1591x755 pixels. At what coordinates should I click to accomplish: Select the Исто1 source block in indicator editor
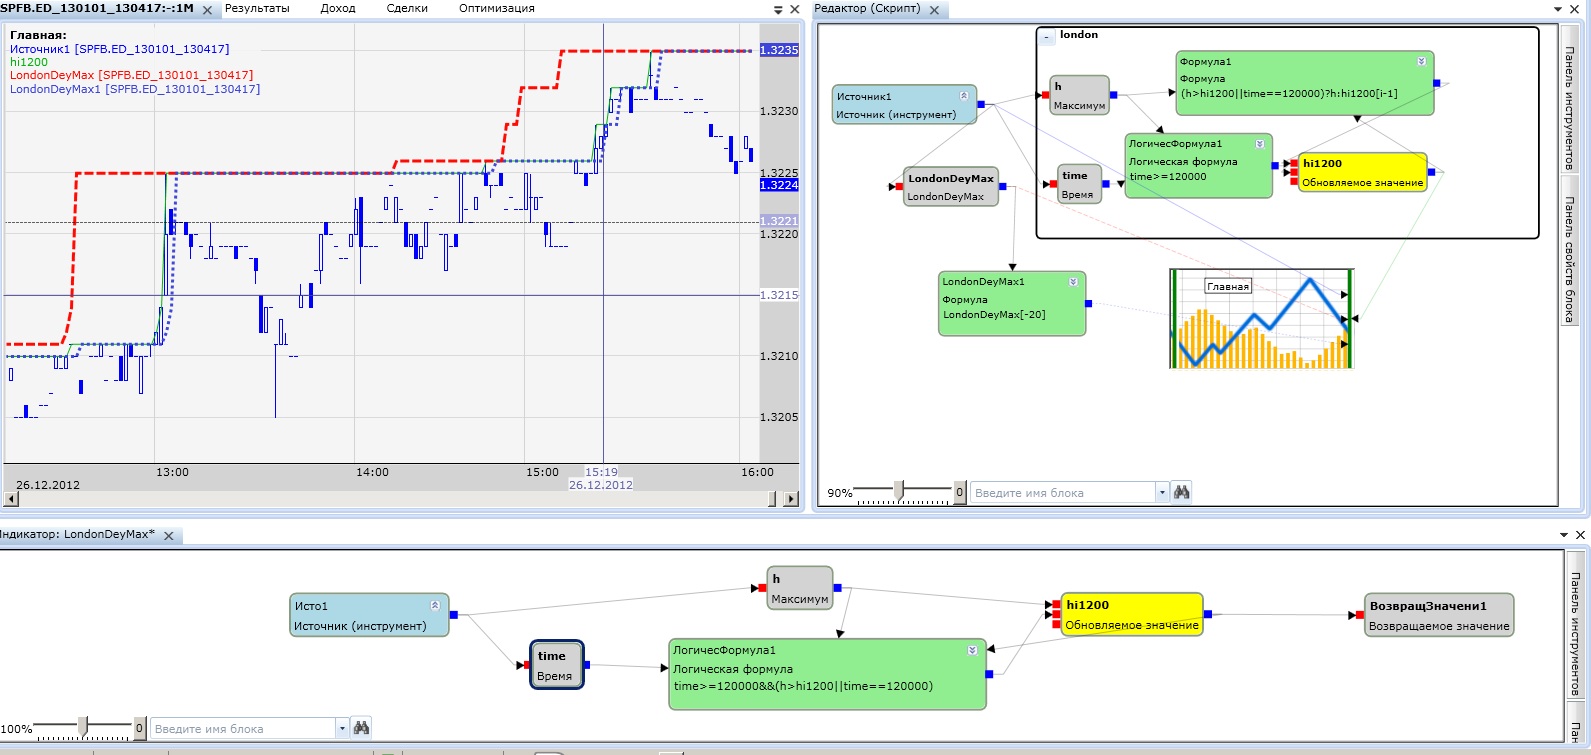pos(369,615)
